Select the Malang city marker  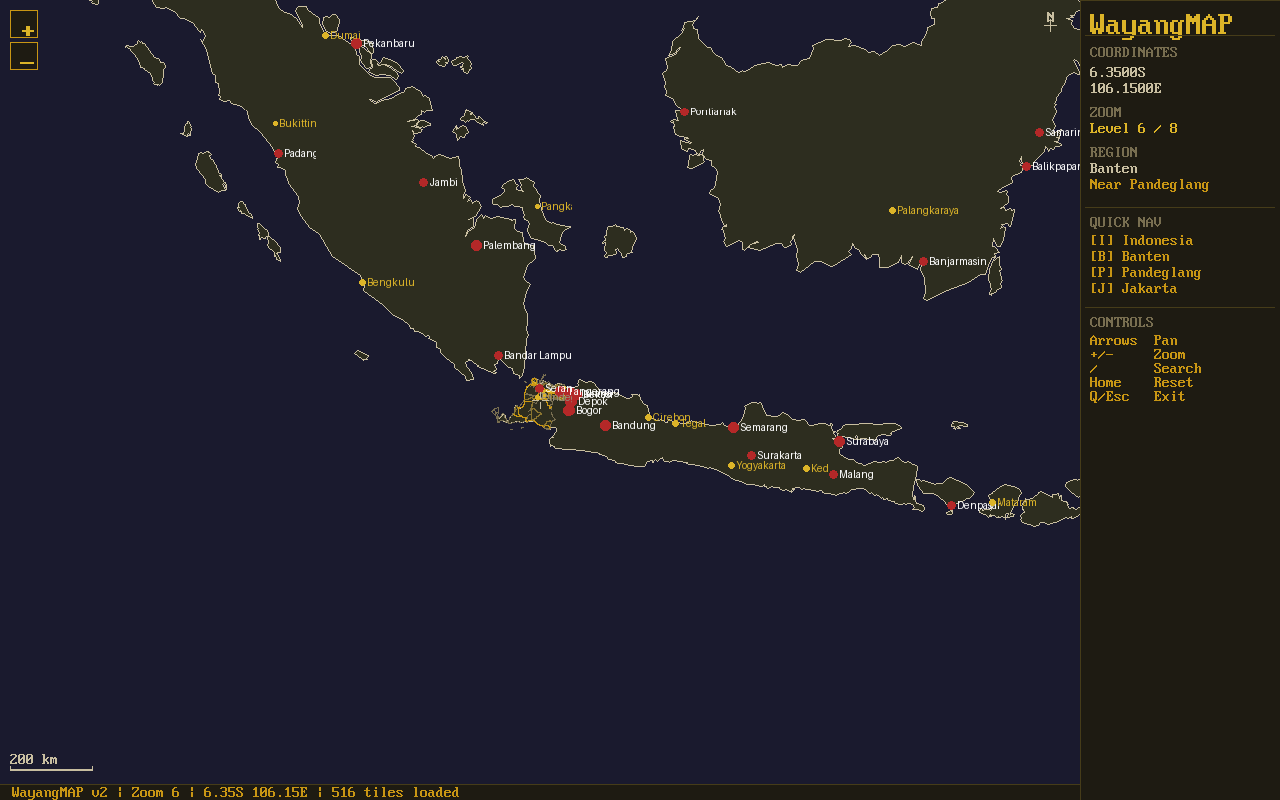tap(833, 473)
